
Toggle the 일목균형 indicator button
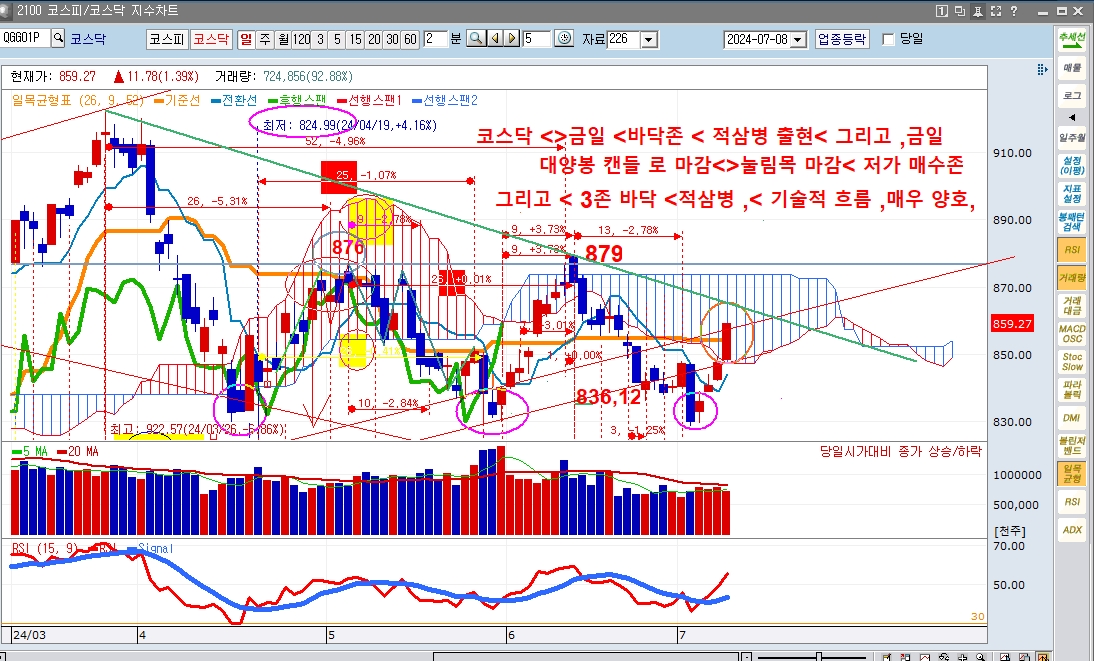(1072, 473)
